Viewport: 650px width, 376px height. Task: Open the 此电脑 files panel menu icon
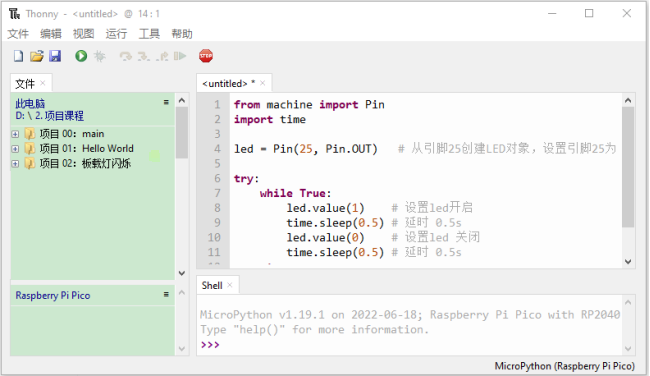tap(166, 102)
